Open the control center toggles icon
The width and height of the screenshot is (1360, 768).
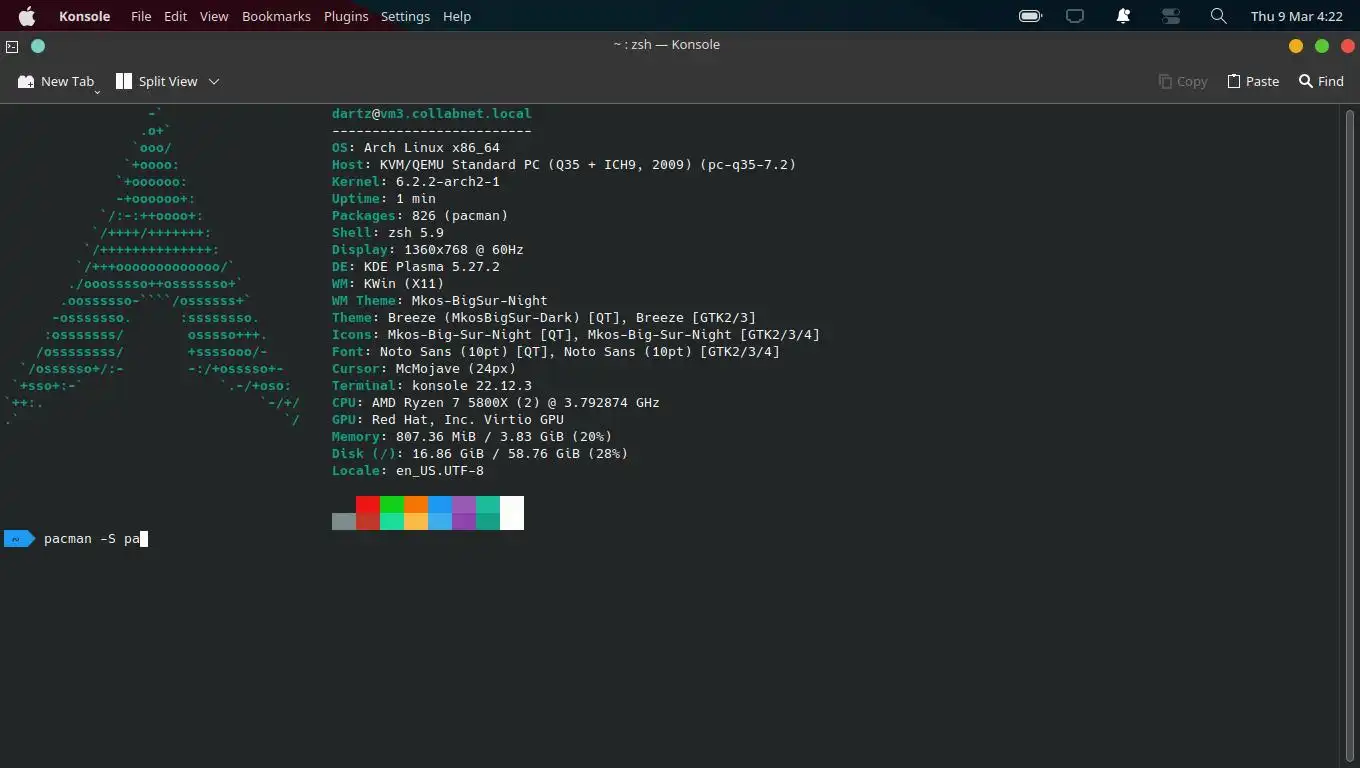point(1170,16)
